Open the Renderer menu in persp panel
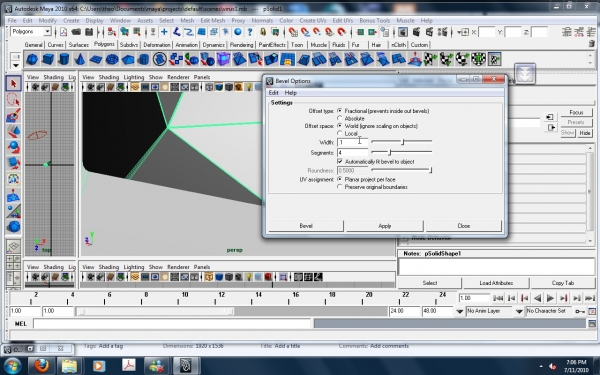Image resolution: width=600 pixels, height=375 pixels. pyautogui.click(x=178, y=77)
